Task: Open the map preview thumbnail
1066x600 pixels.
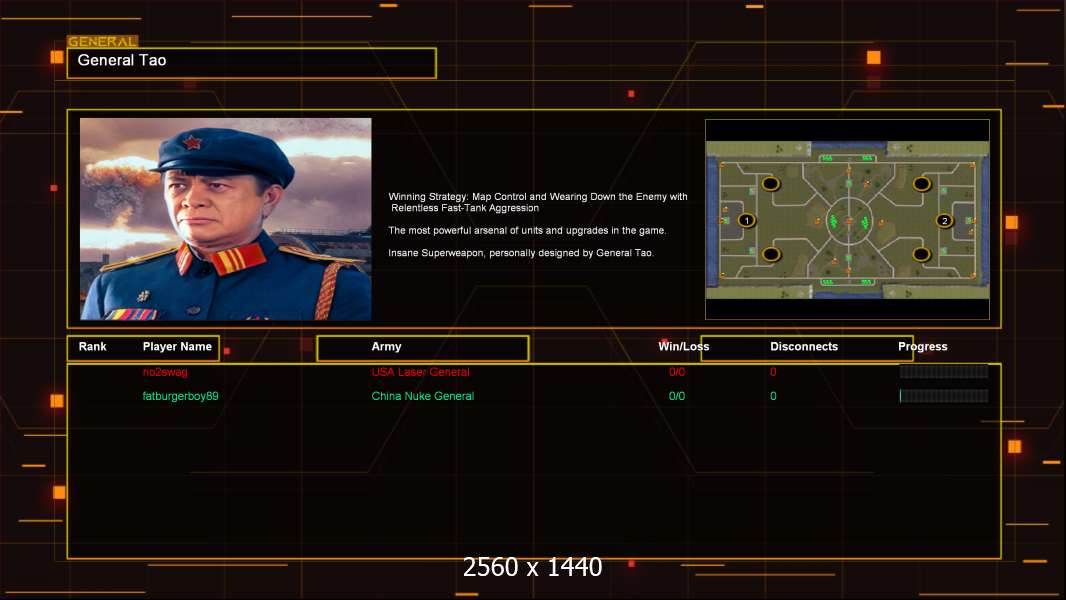Action: click(847, 219)
